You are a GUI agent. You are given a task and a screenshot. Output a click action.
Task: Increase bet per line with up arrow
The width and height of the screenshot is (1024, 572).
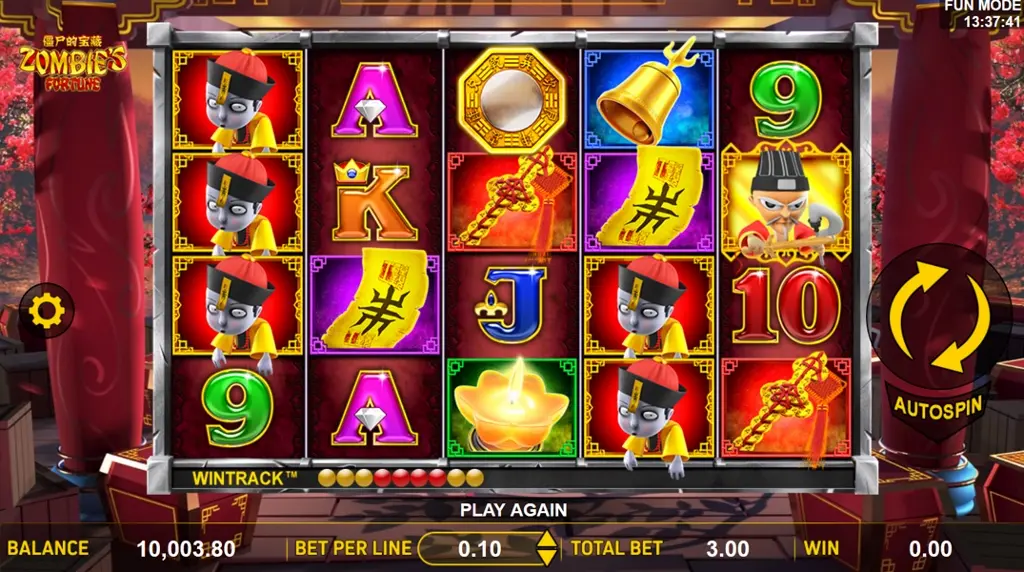(x=546, y=539)
